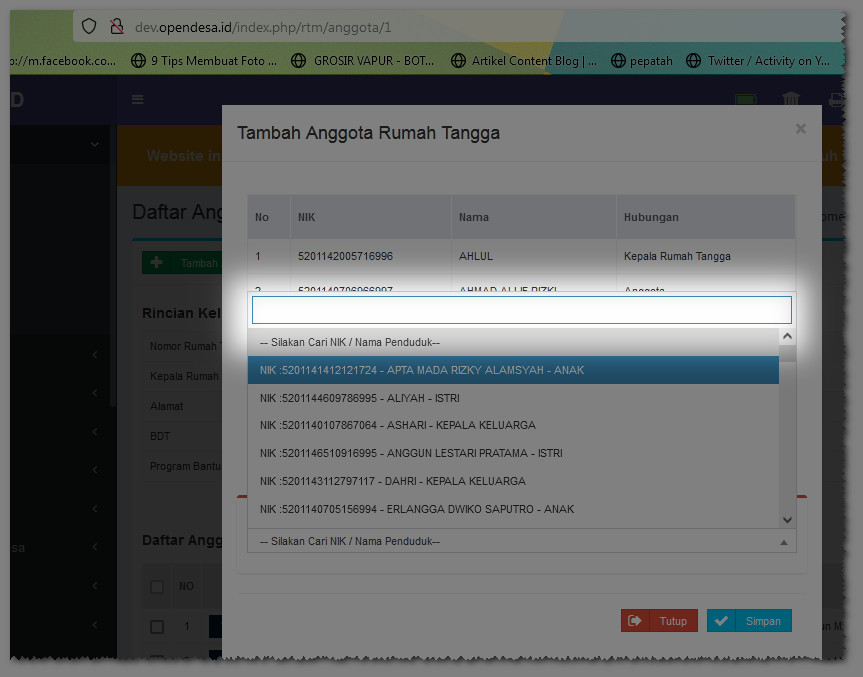The width and height of the screenshot is (863, 677).
Task: Click the shield icon in the address bar
Action: (x=89, y=28)
